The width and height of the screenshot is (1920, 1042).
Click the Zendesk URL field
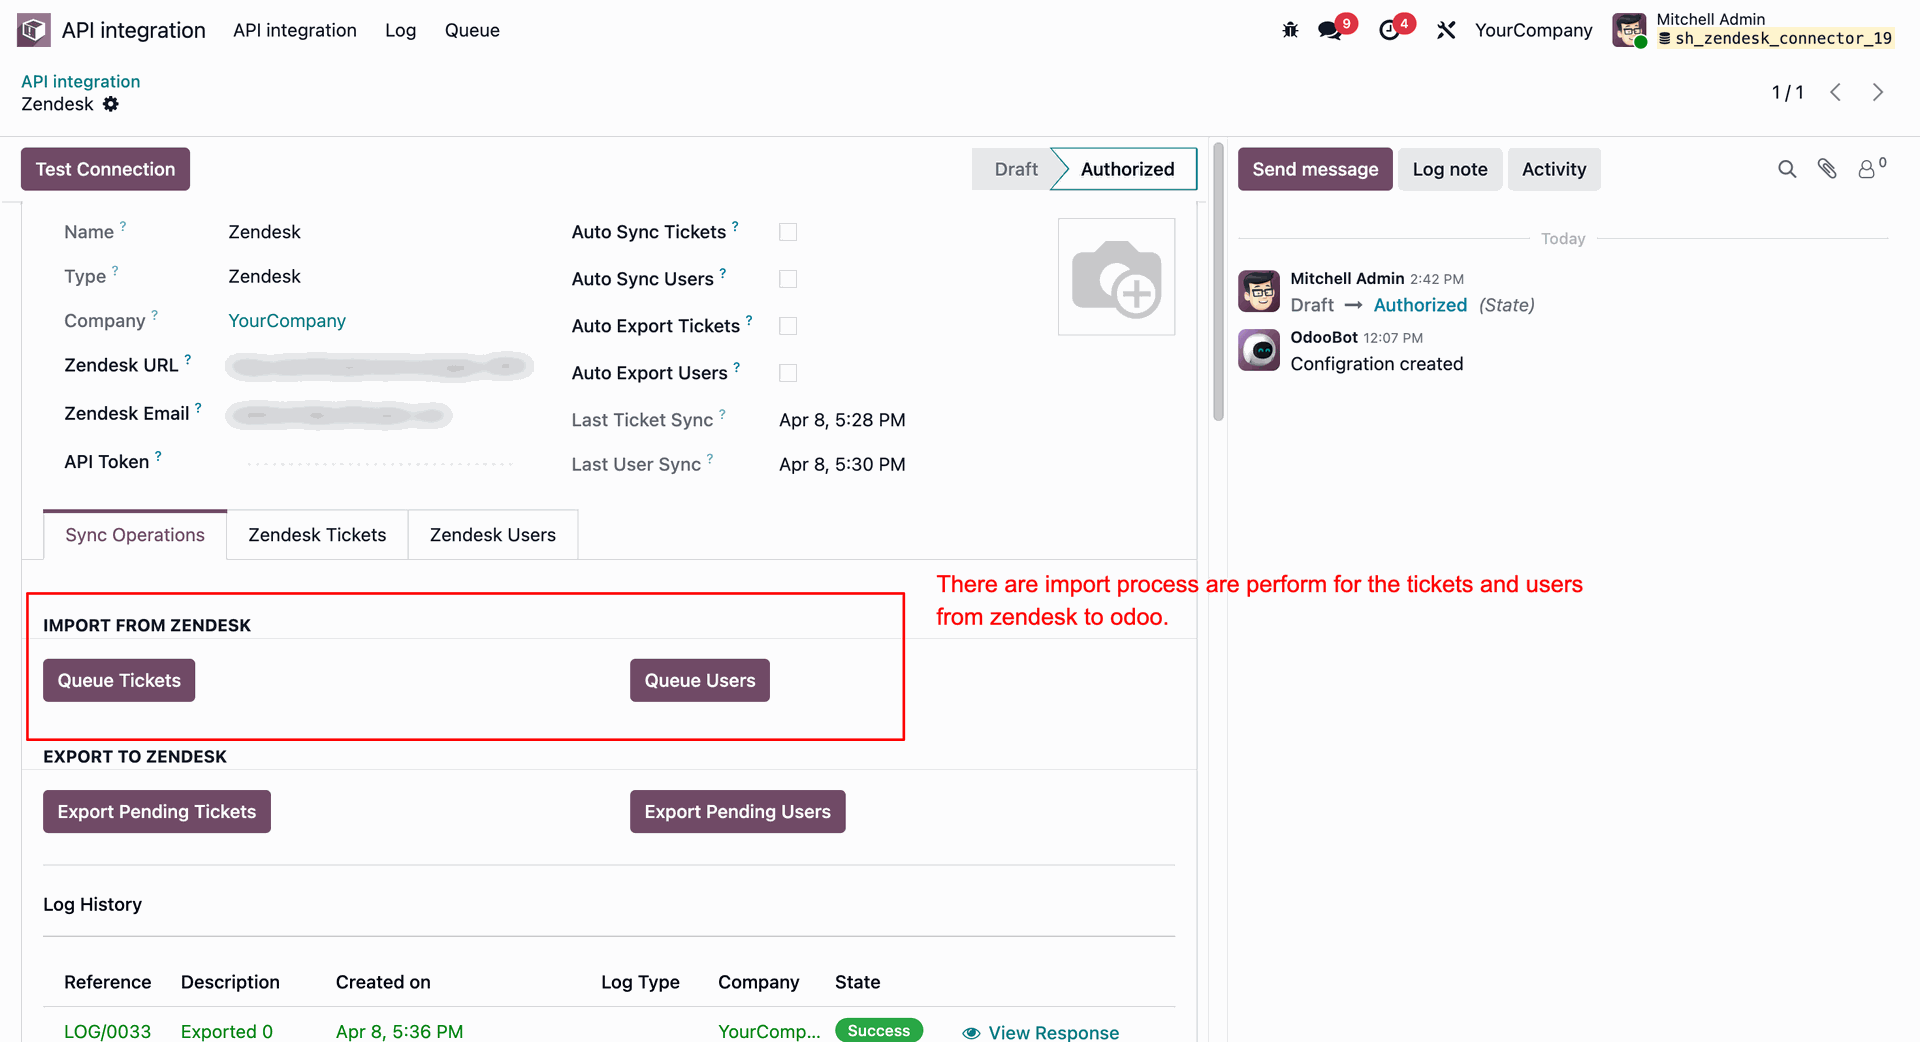click(380, 367)
